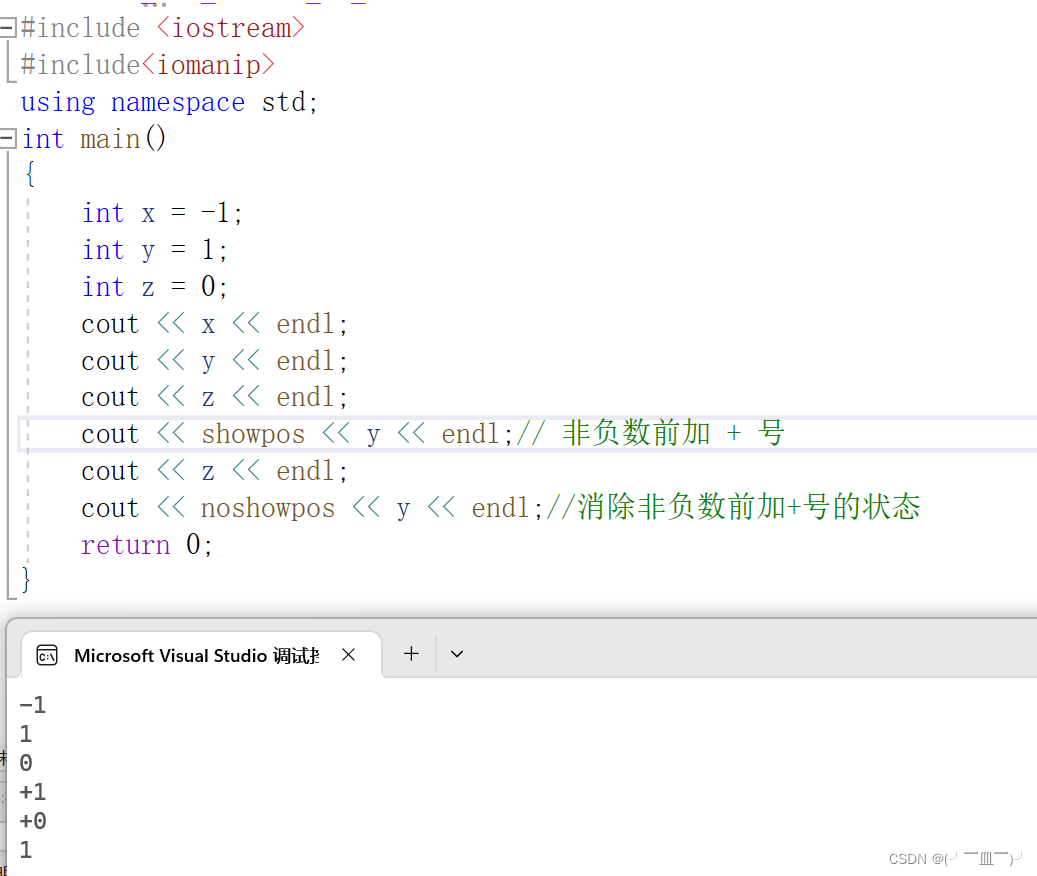This screenshot has height=876, width=1037.
Task: Click the command prompt icon on the terminal tab
Action: click(x=47, y=655)
